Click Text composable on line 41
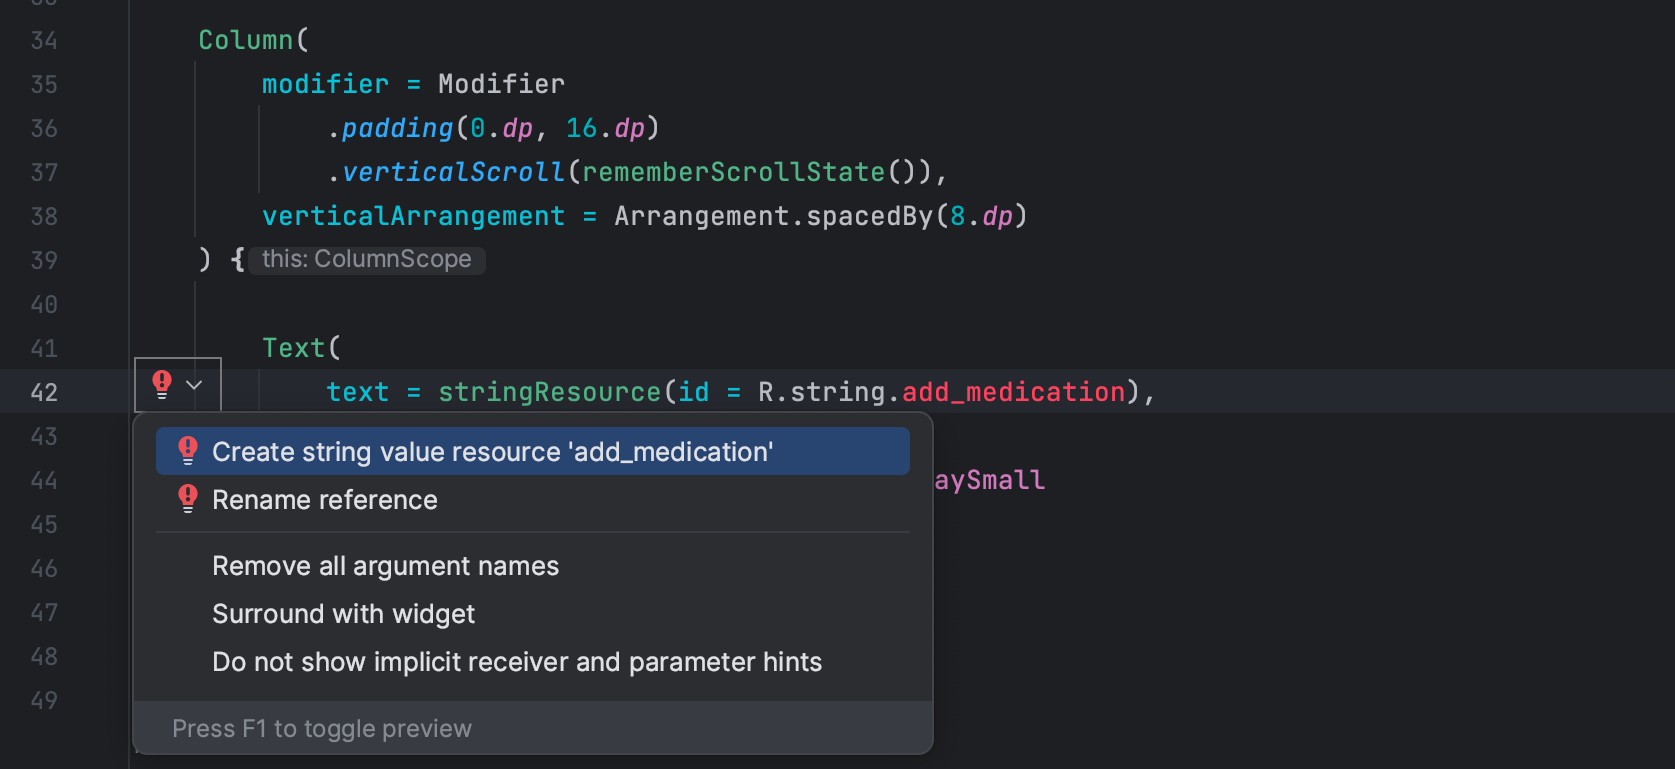This screenshot has width=1675, height=769. (x=294, y=348)
